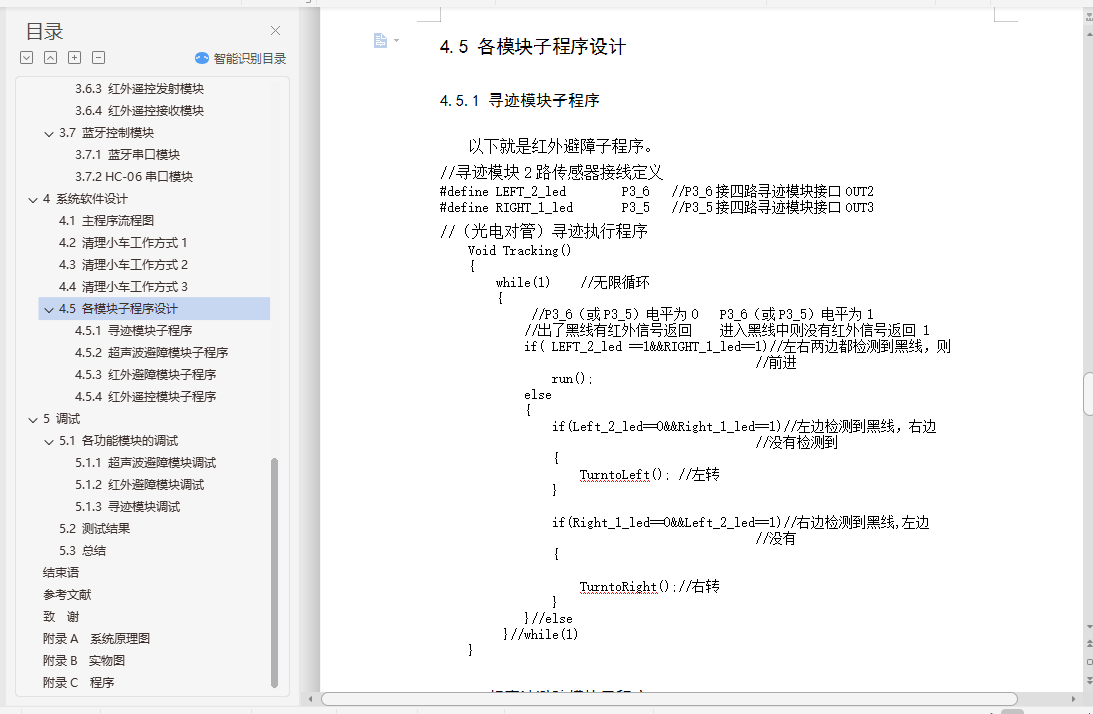Jump to 3.7.1 蓝牙串口模块
The height and width of the screenshot is (714, 1093).
pyautogui.click(x=128, y=155)
